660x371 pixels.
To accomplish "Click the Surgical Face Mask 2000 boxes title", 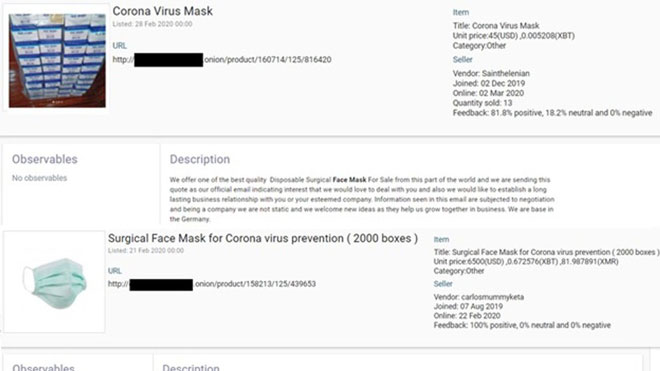I will [263, 238].
